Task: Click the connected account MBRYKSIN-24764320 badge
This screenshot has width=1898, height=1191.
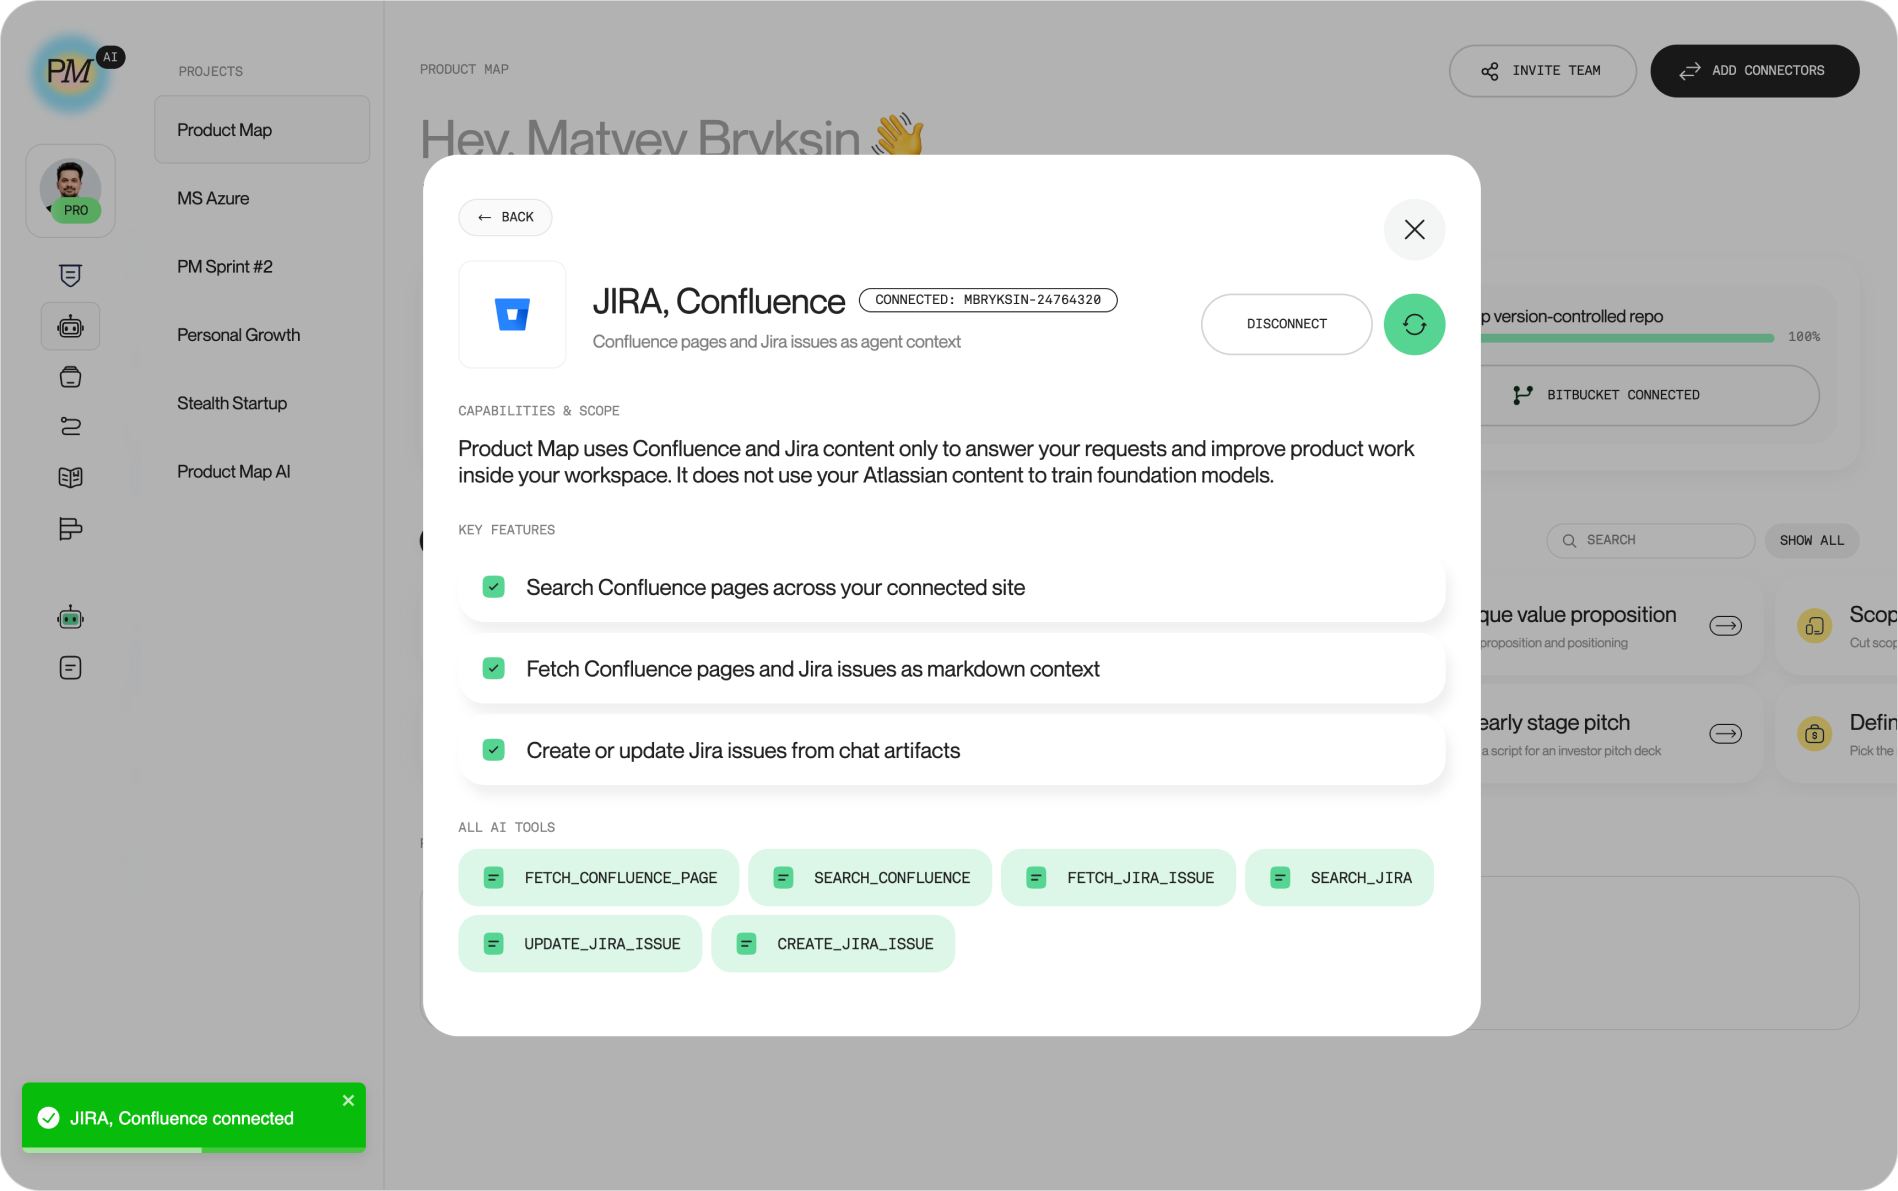Action: click(x=988, y=300)
